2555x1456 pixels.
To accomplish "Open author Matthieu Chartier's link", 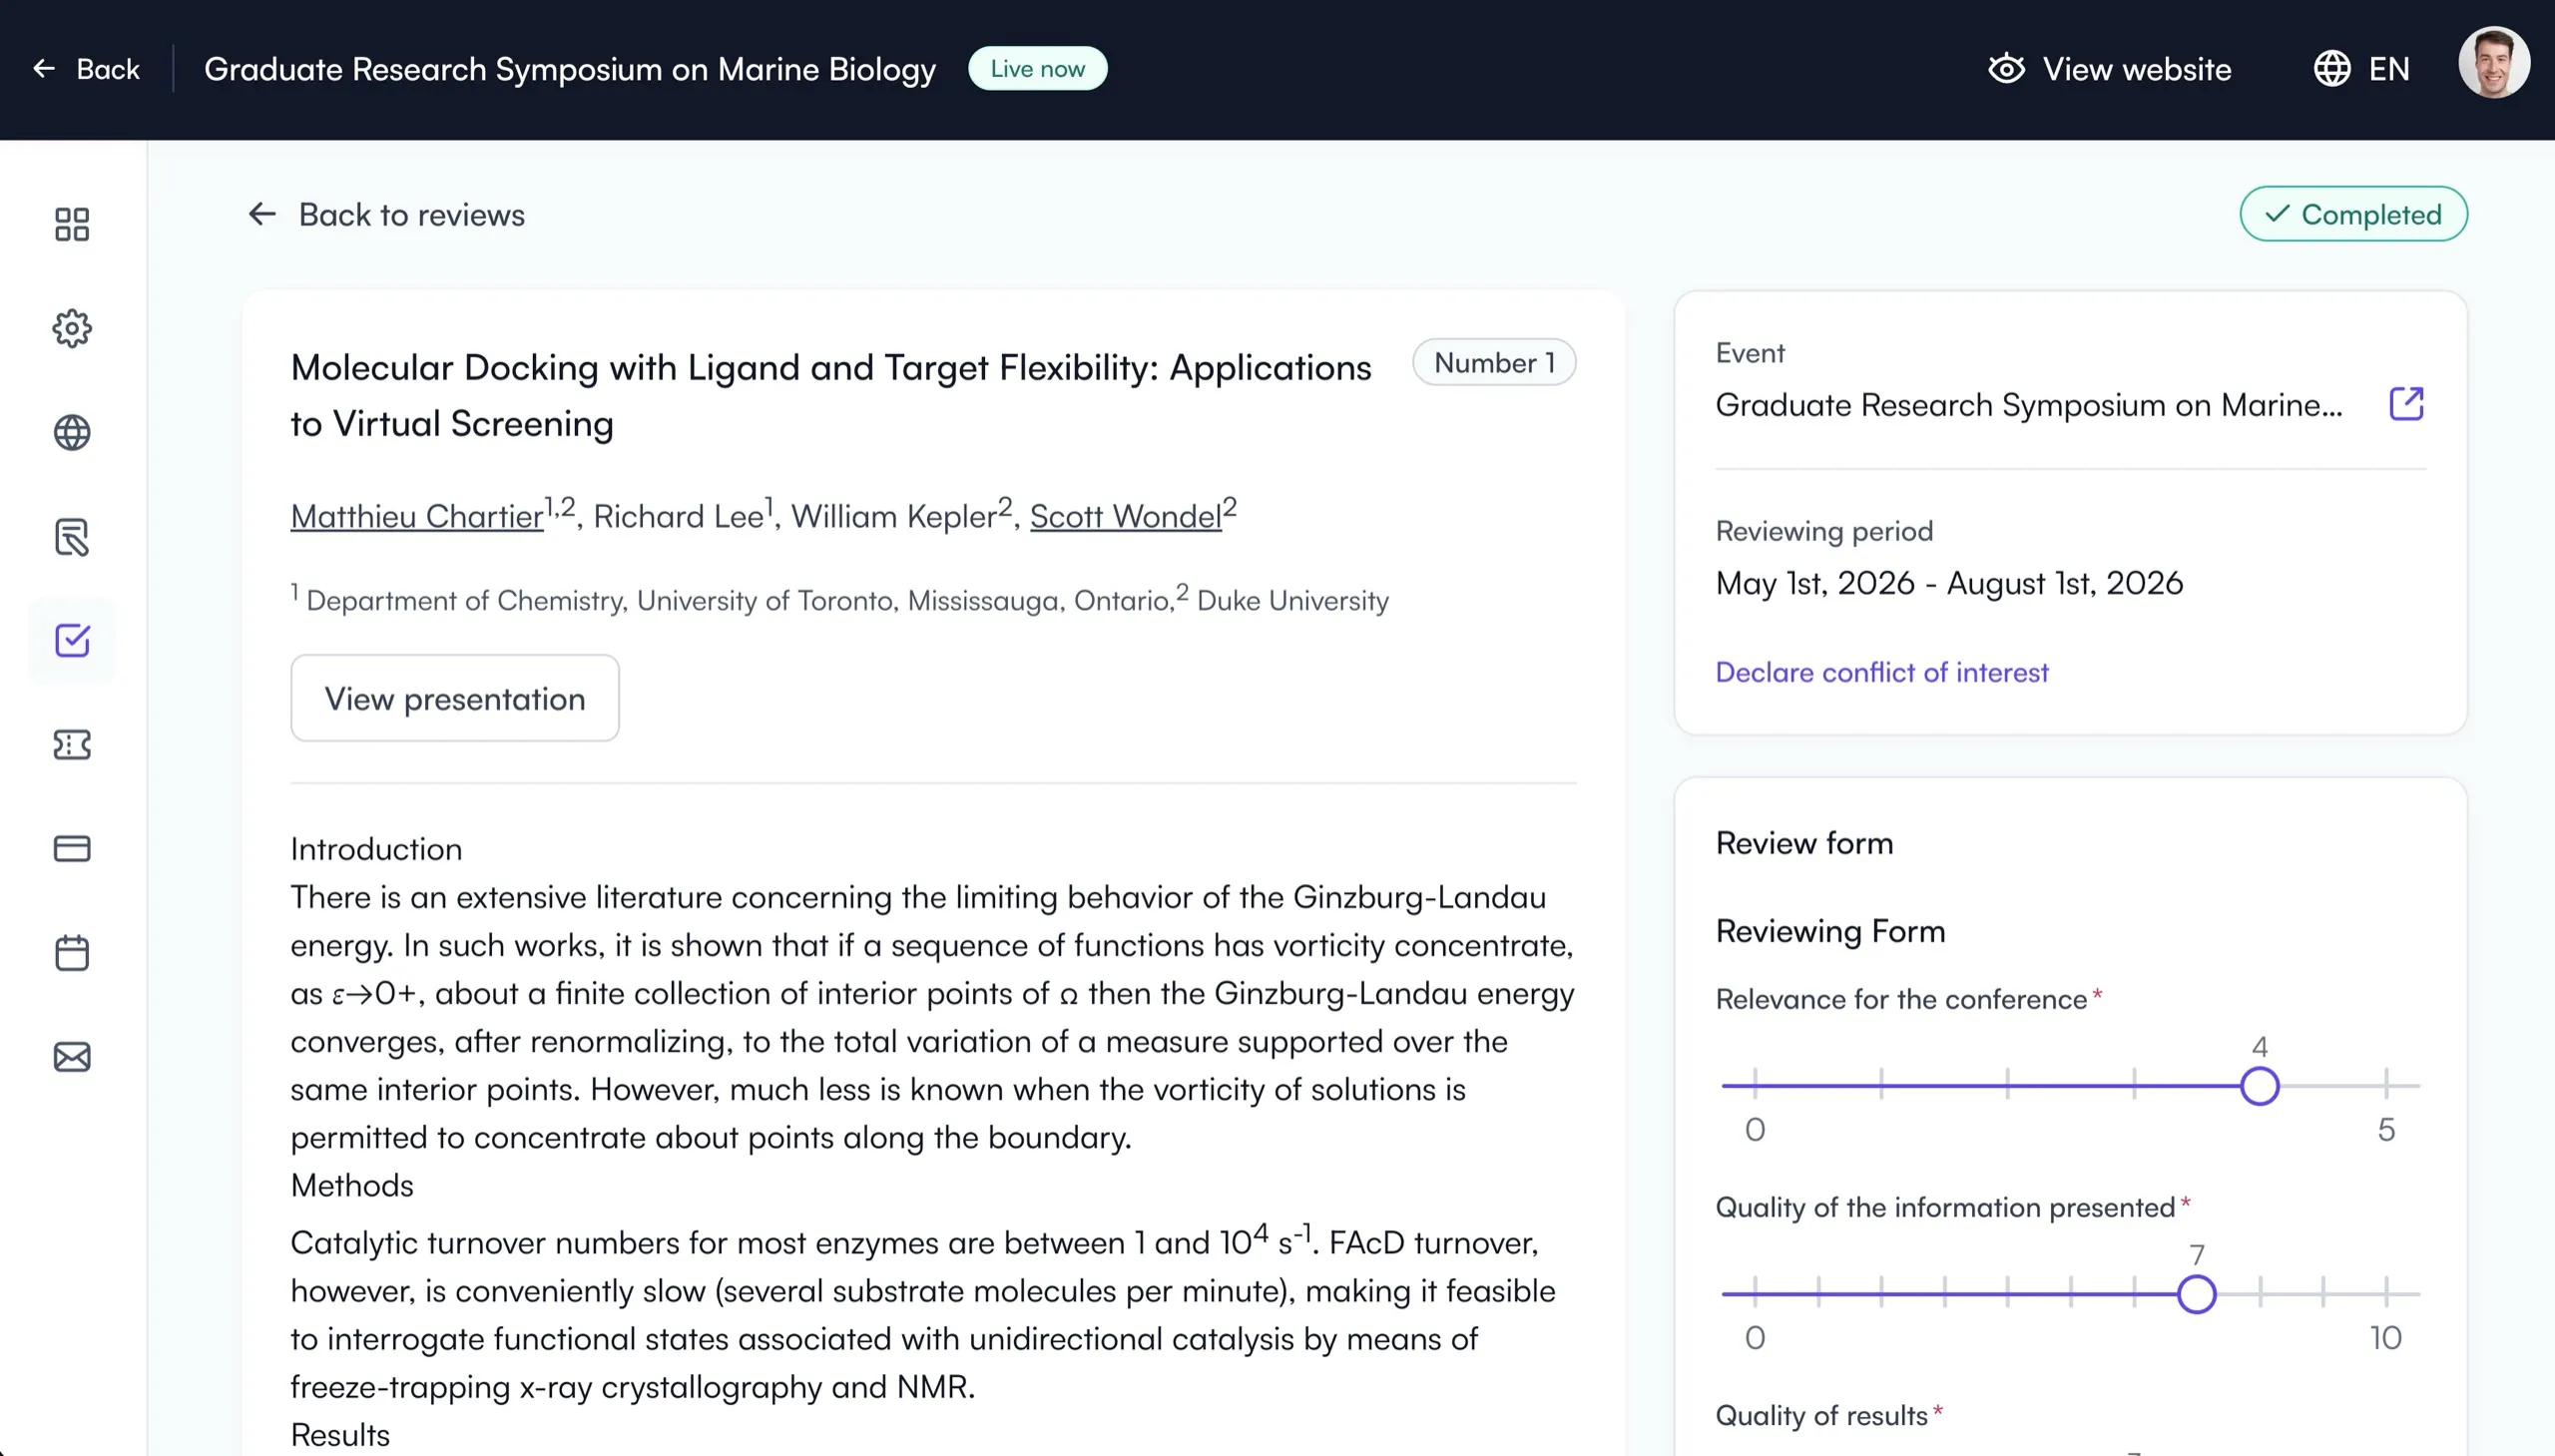I will click(417, 517).
